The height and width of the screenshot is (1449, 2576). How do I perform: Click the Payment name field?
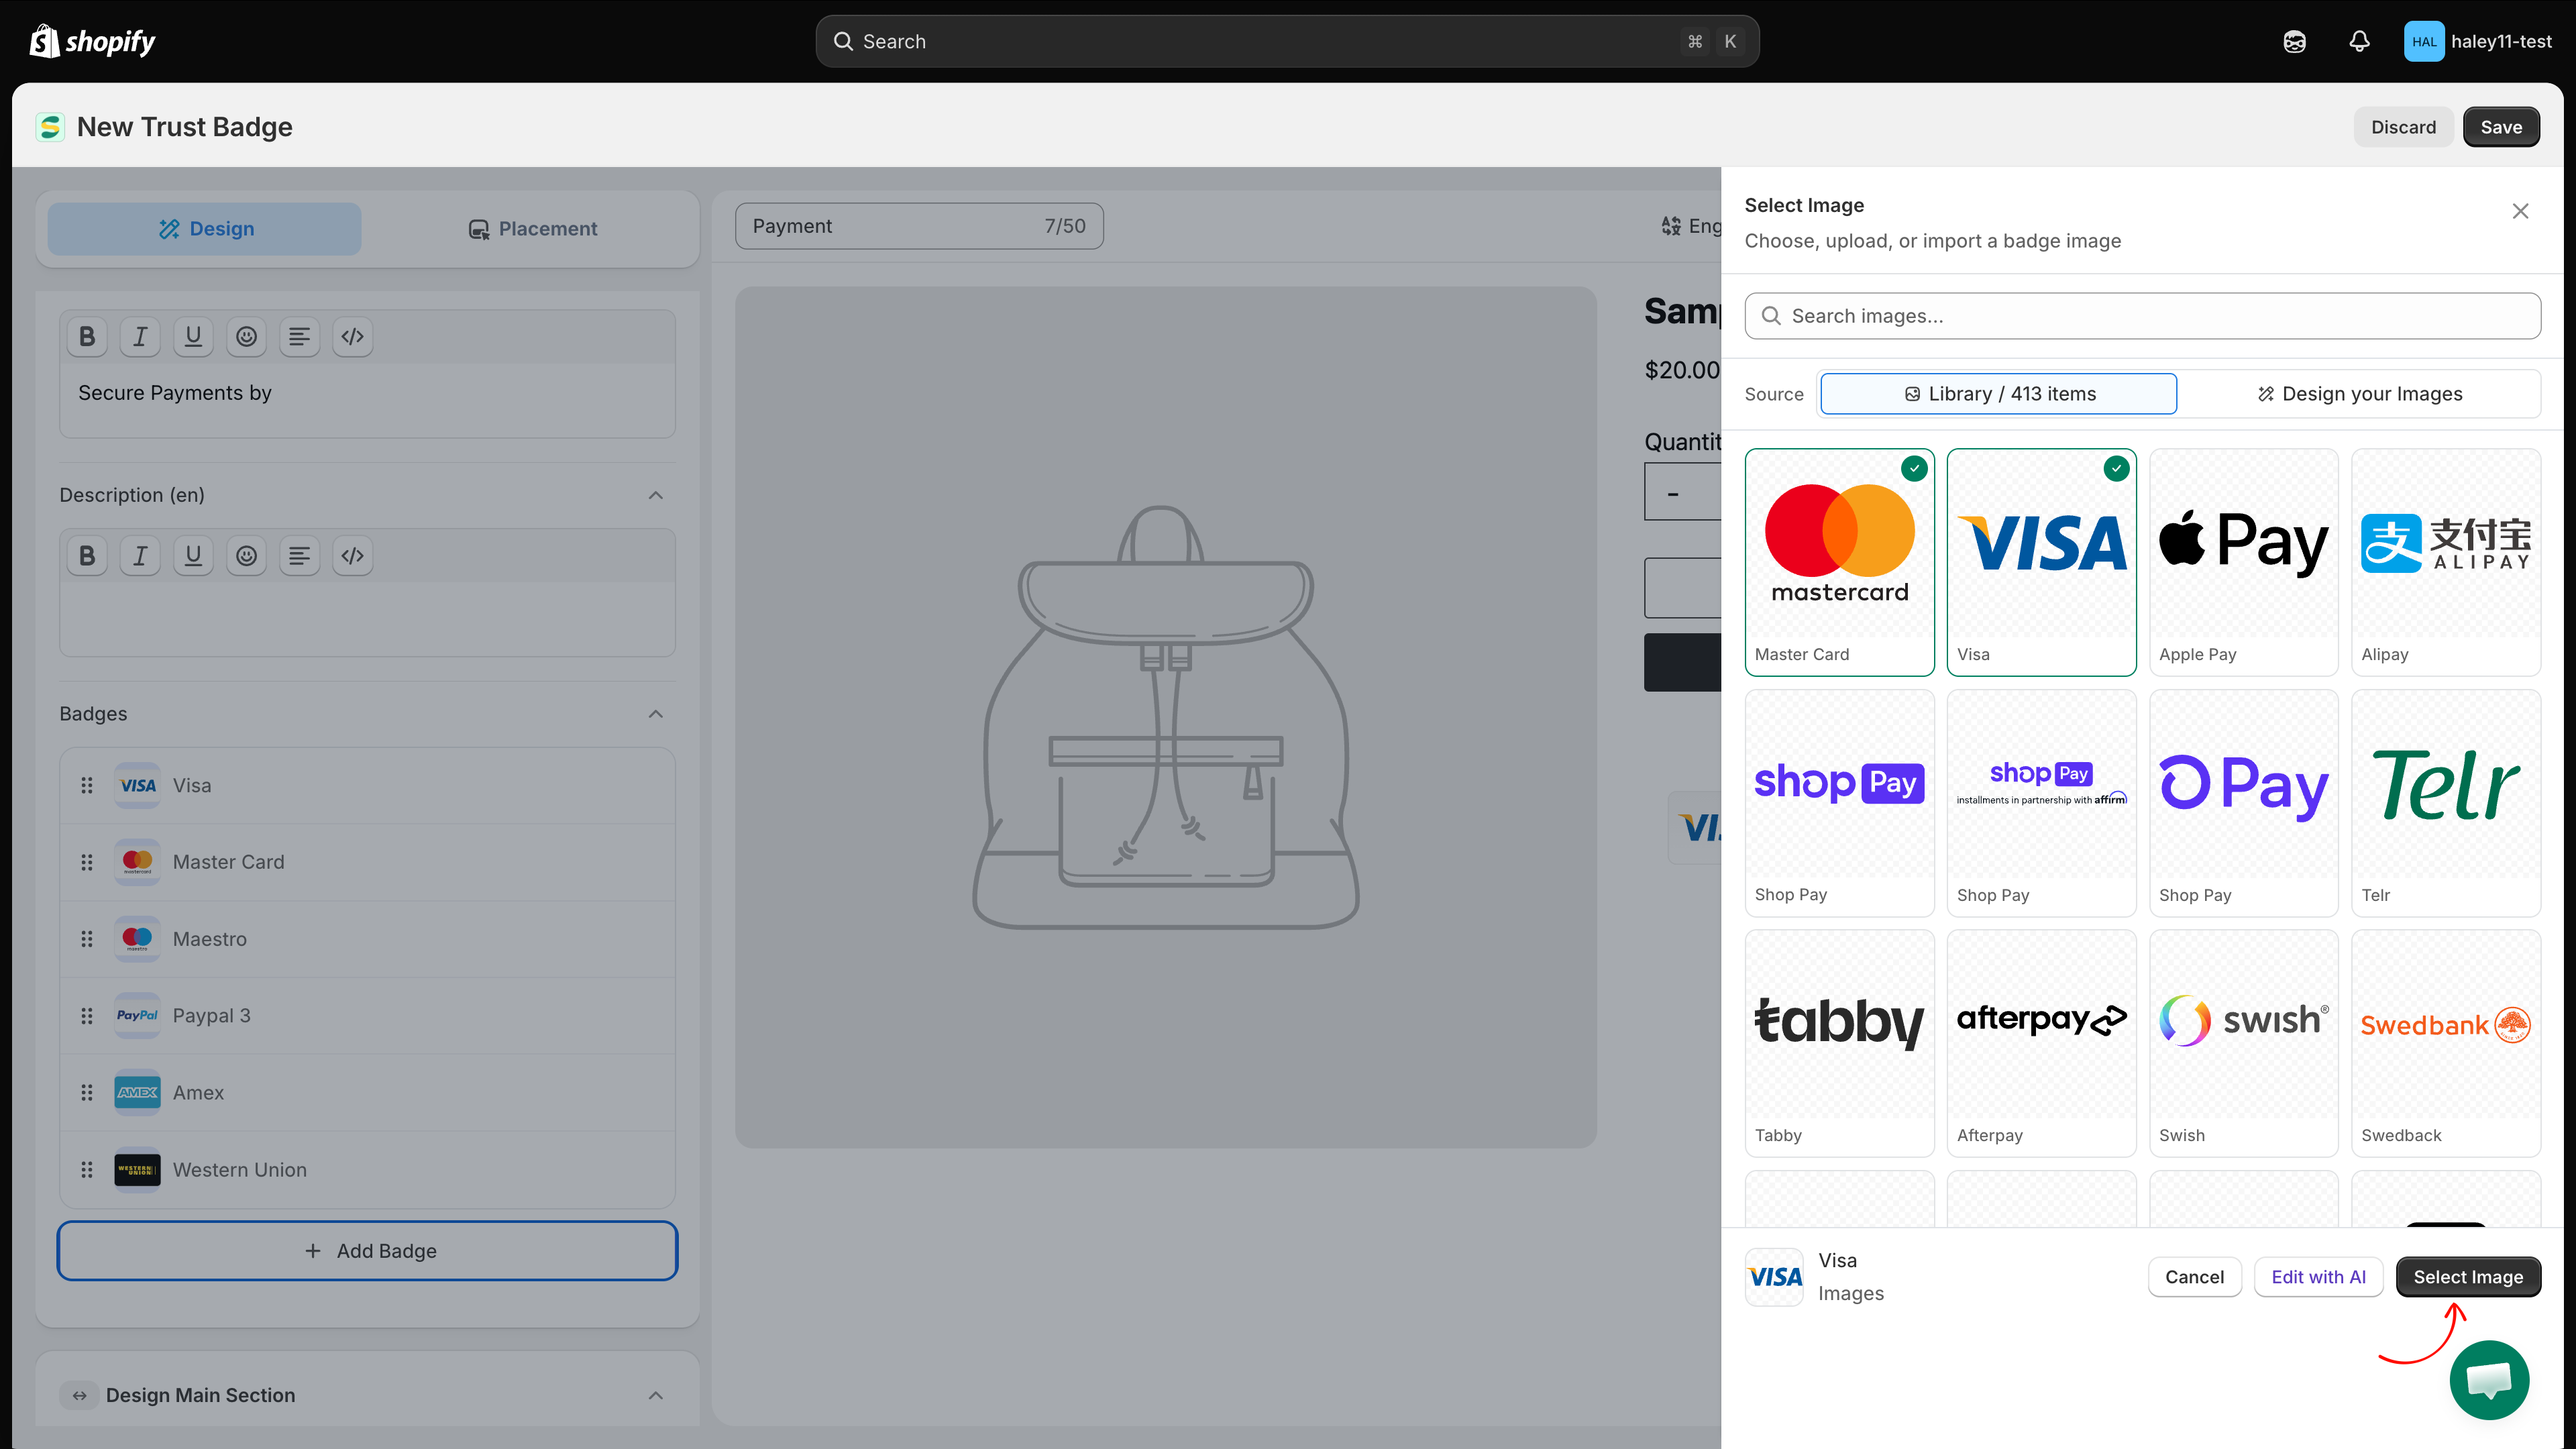pos(919,226)
